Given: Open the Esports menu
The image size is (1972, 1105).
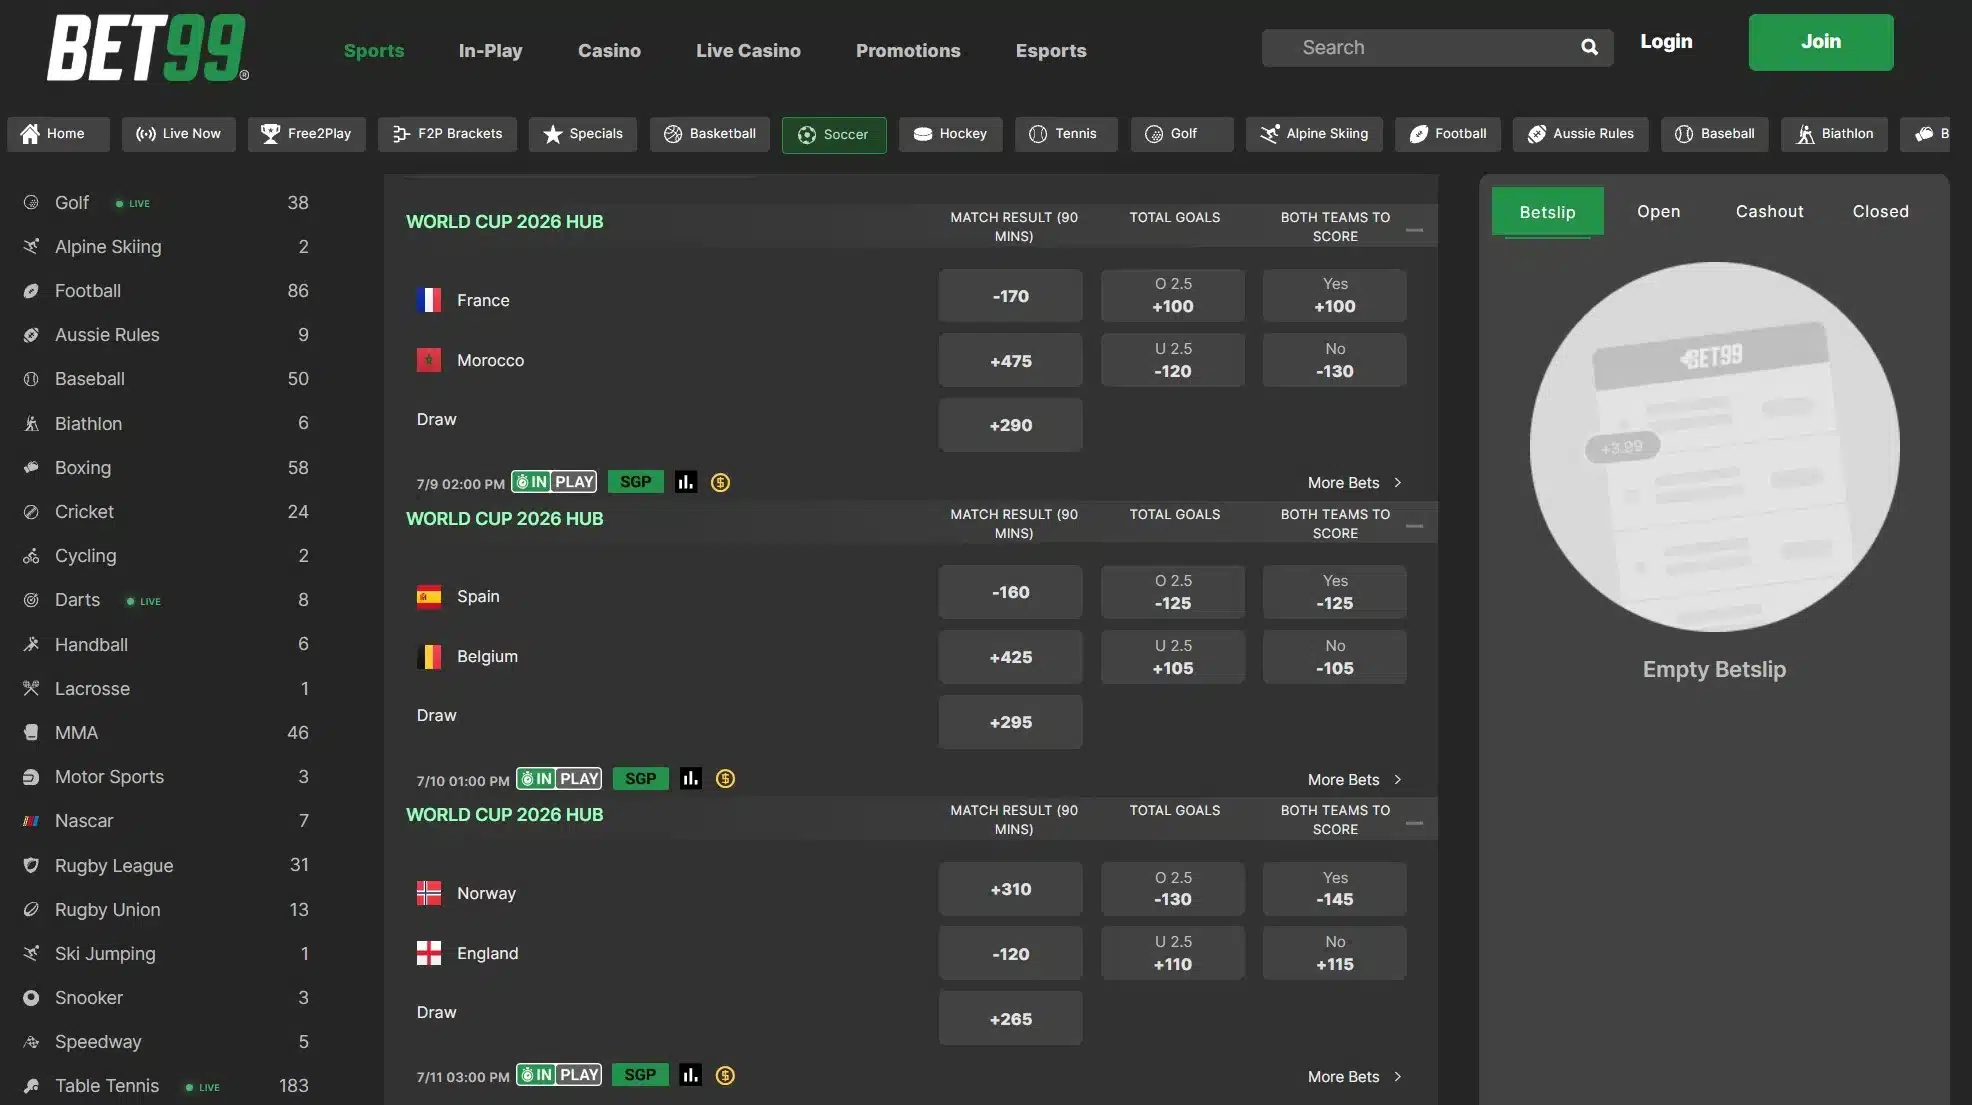Looking at the screenshot, I should coord(1051,50).
